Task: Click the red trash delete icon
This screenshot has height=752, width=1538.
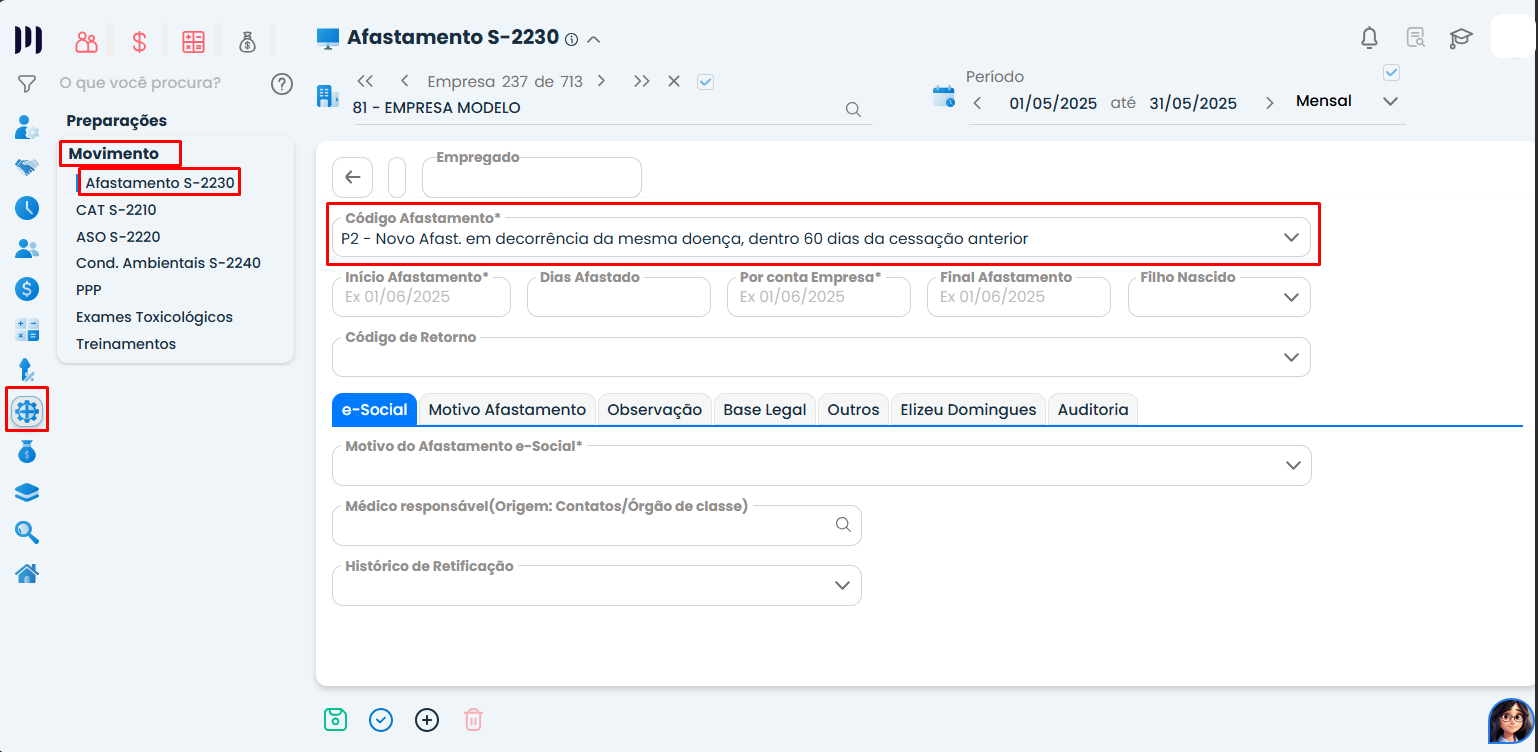Action: [473, 720]
